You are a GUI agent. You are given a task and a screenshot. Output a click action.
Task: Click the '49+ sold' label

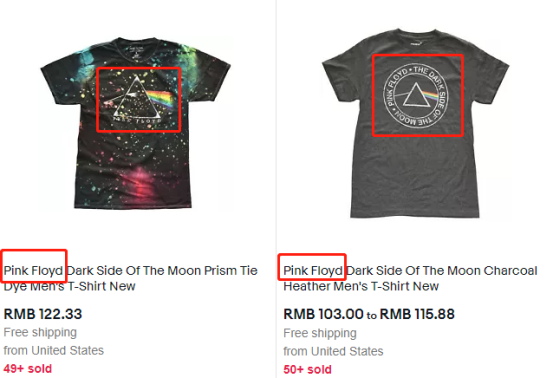pos(28,368)
